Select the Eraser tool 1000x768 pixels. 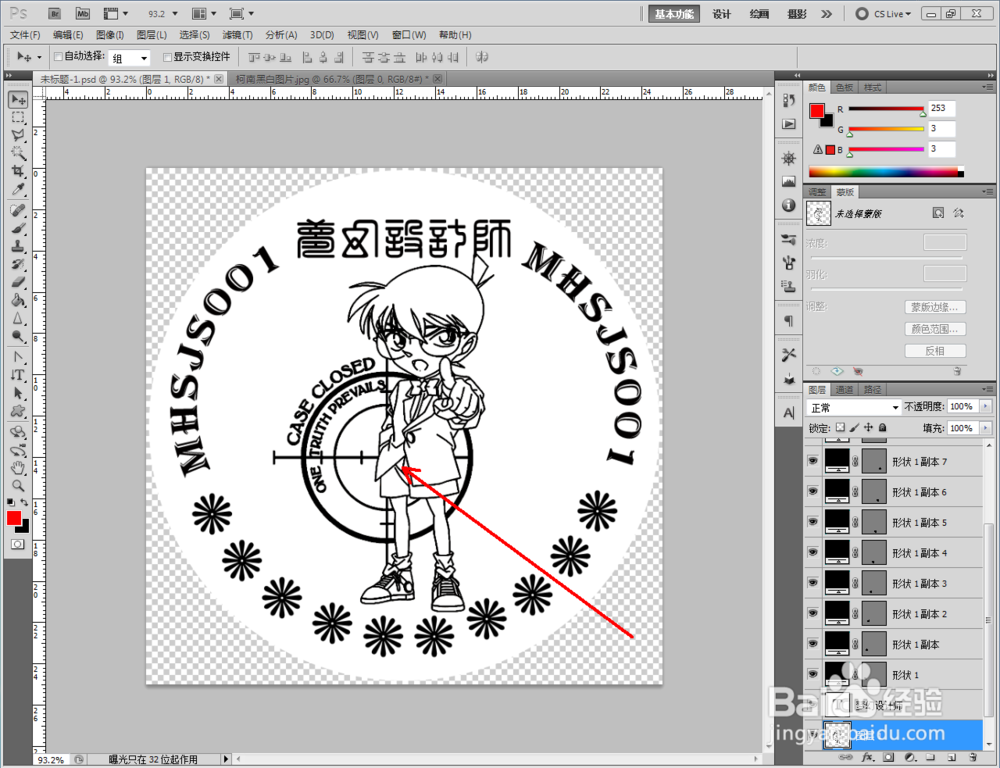point(18,282)
